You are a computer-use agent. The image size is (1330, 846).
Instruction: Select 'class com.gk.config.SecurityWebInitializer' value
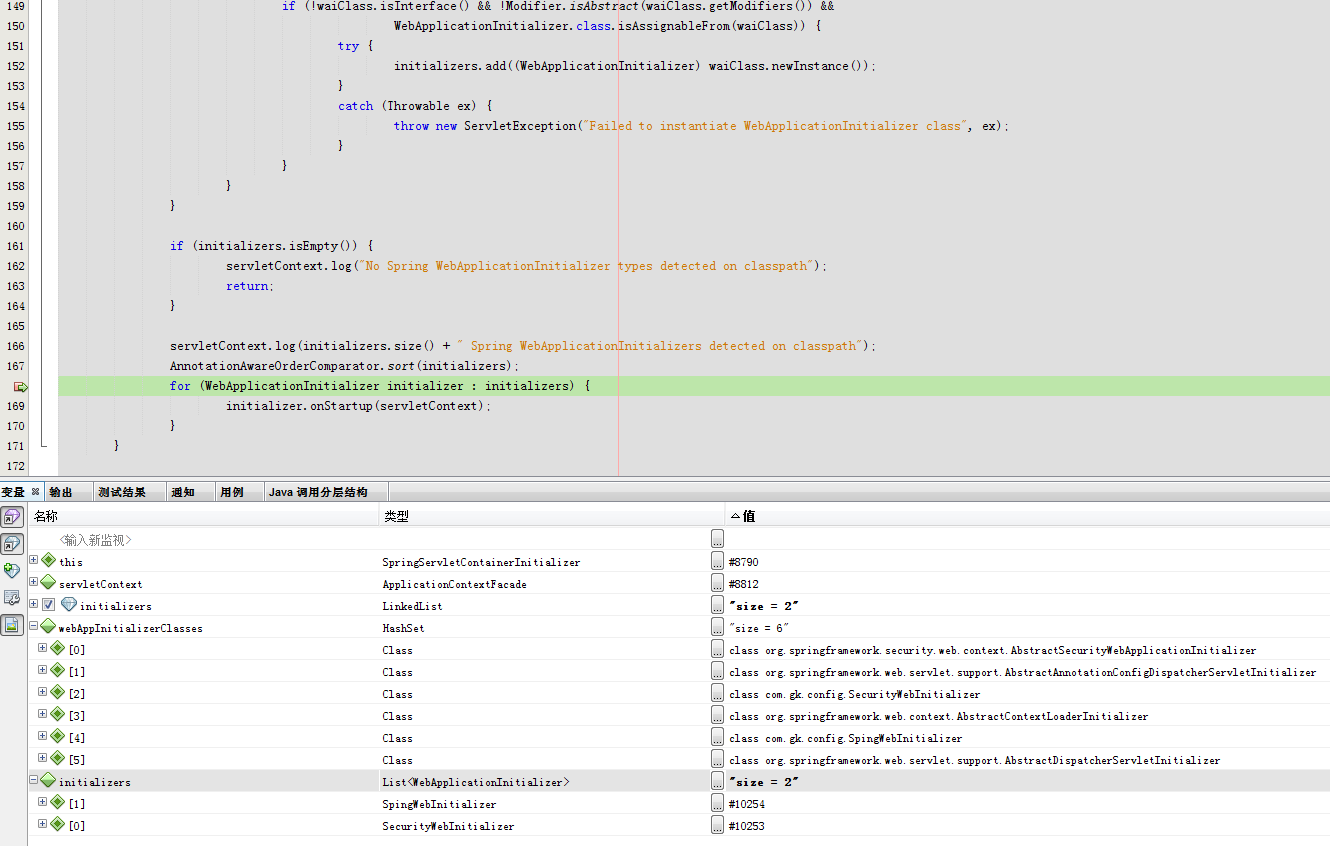pos(855,694)
